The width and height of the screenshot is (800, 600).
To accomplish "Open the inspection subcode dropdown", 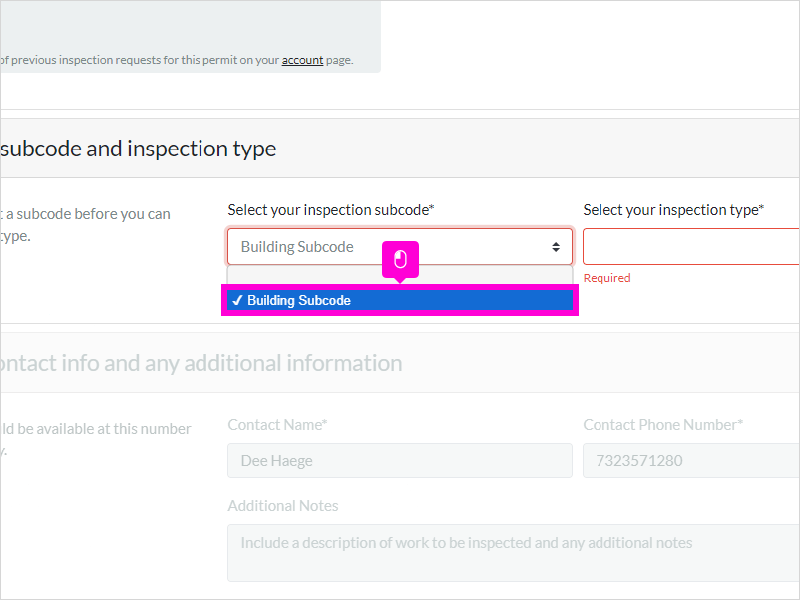I will pyautogui.click(x=400, y=246).
